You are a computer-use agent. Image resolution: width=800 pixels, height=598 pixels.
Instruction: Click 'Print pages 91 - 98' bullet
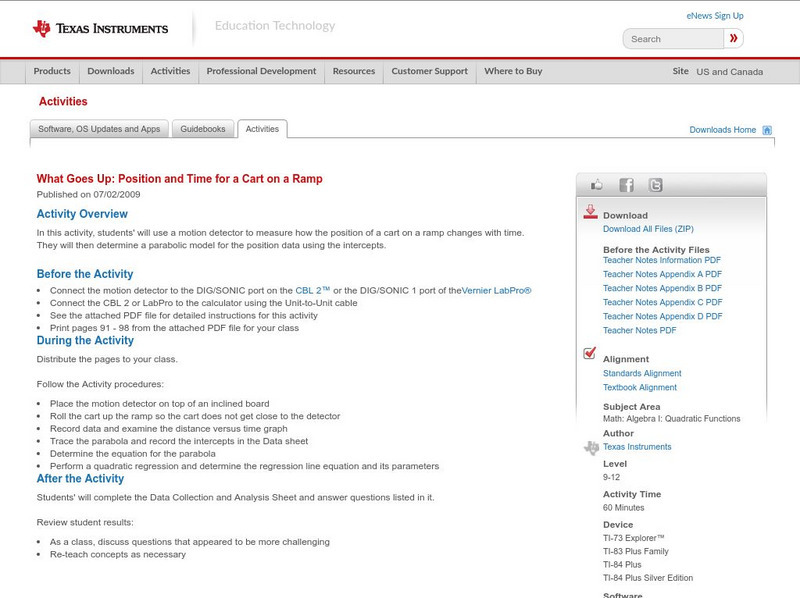click(174, 328)
